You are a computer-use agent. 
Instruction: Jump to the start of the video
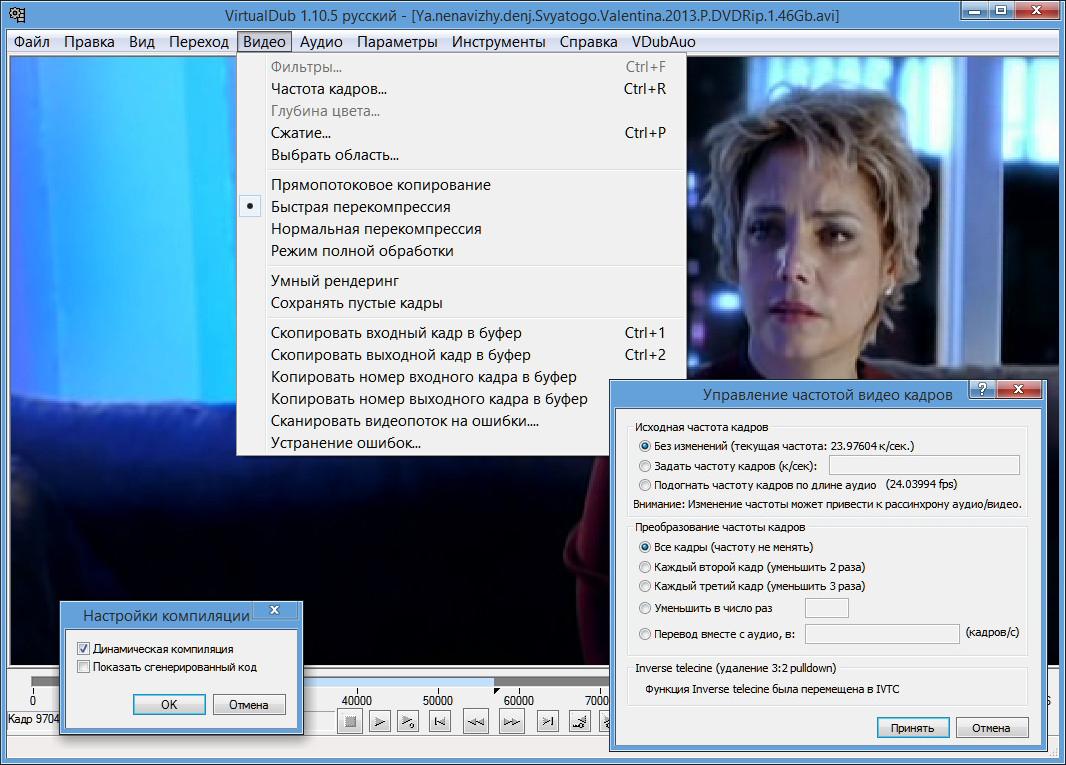[440, 721]
